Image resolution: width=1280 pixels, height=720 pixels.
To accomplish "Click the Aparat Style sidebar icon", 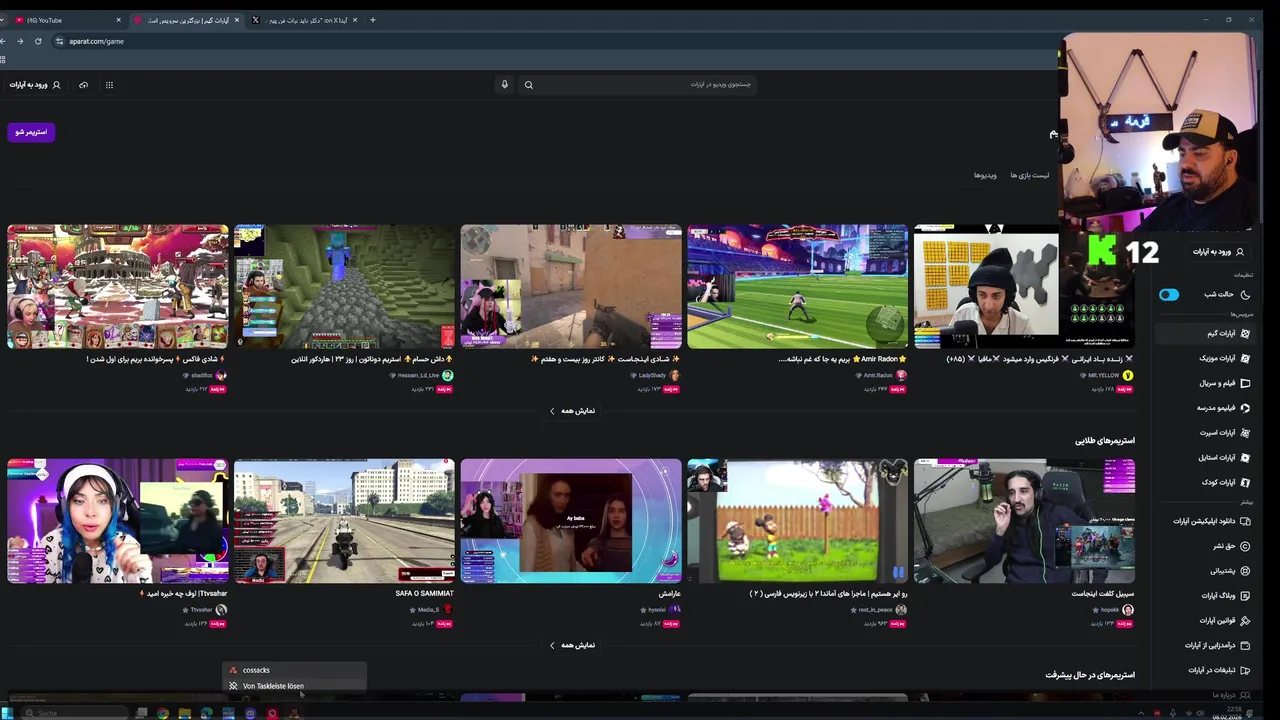I will (1245, 458).
